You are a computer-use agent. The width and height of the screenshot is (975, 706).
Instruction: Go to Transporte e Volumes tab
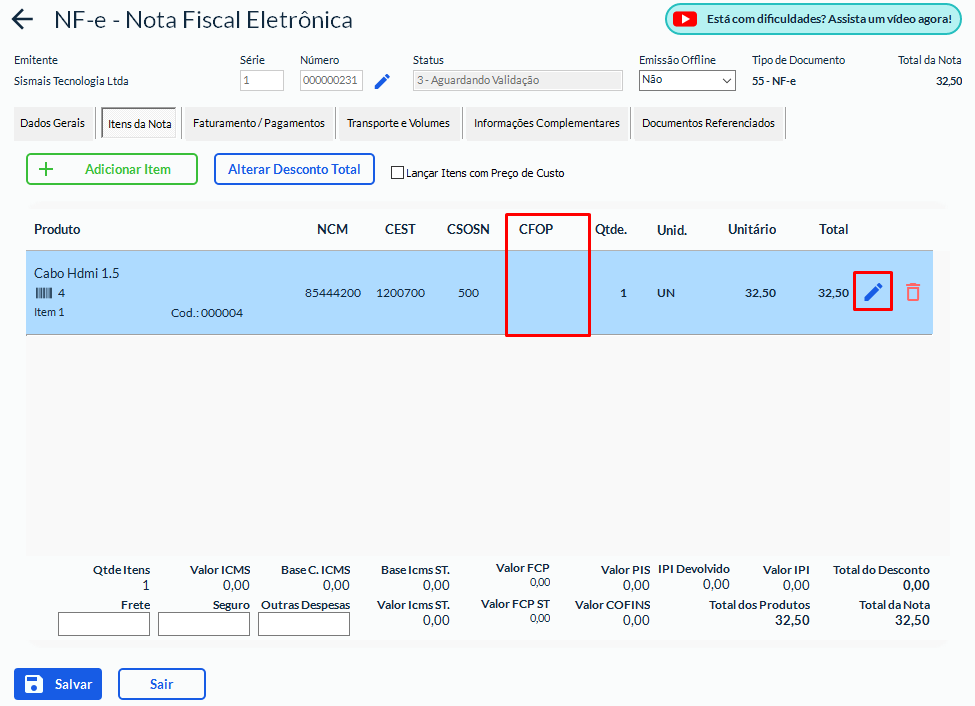pos(398,123)
